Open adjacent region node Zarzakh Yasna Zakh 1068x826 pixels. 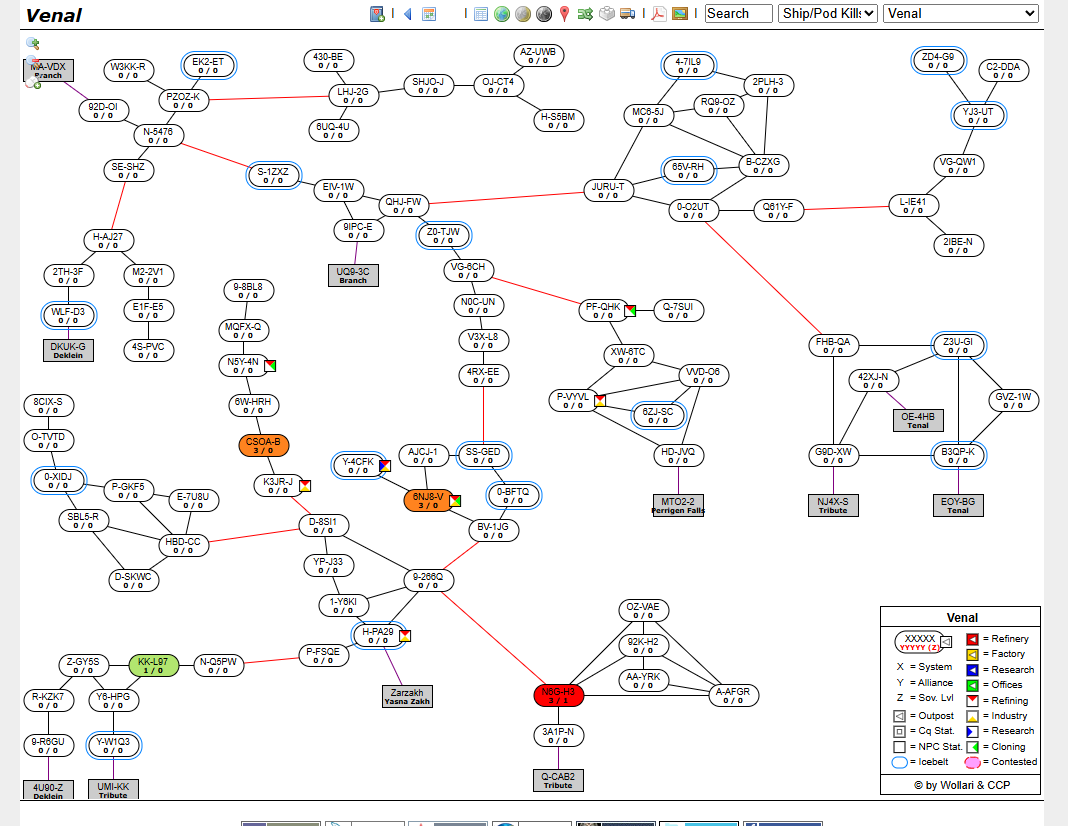(407, 696)
